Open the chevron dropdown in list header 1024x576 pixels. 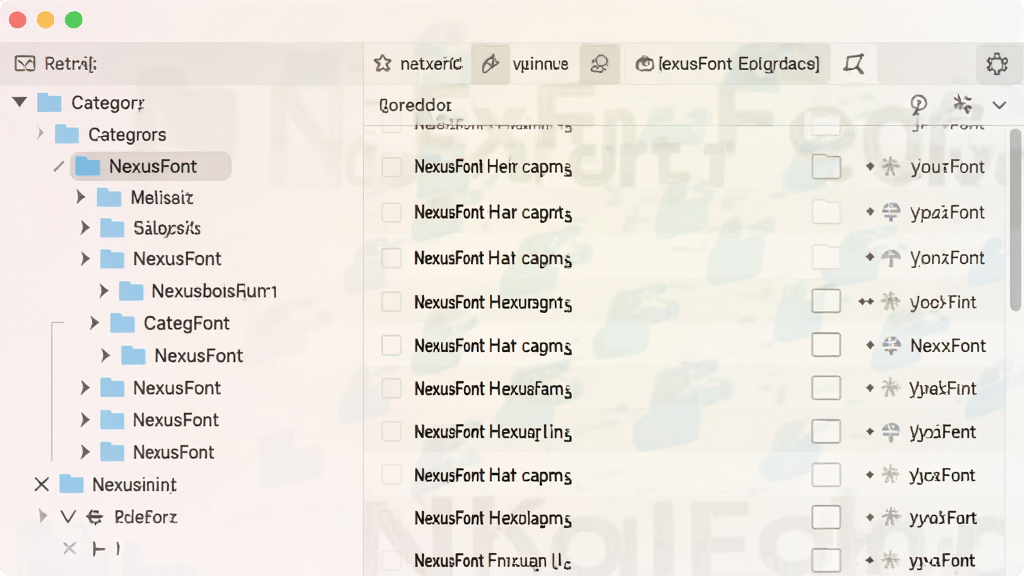(999, 105)
